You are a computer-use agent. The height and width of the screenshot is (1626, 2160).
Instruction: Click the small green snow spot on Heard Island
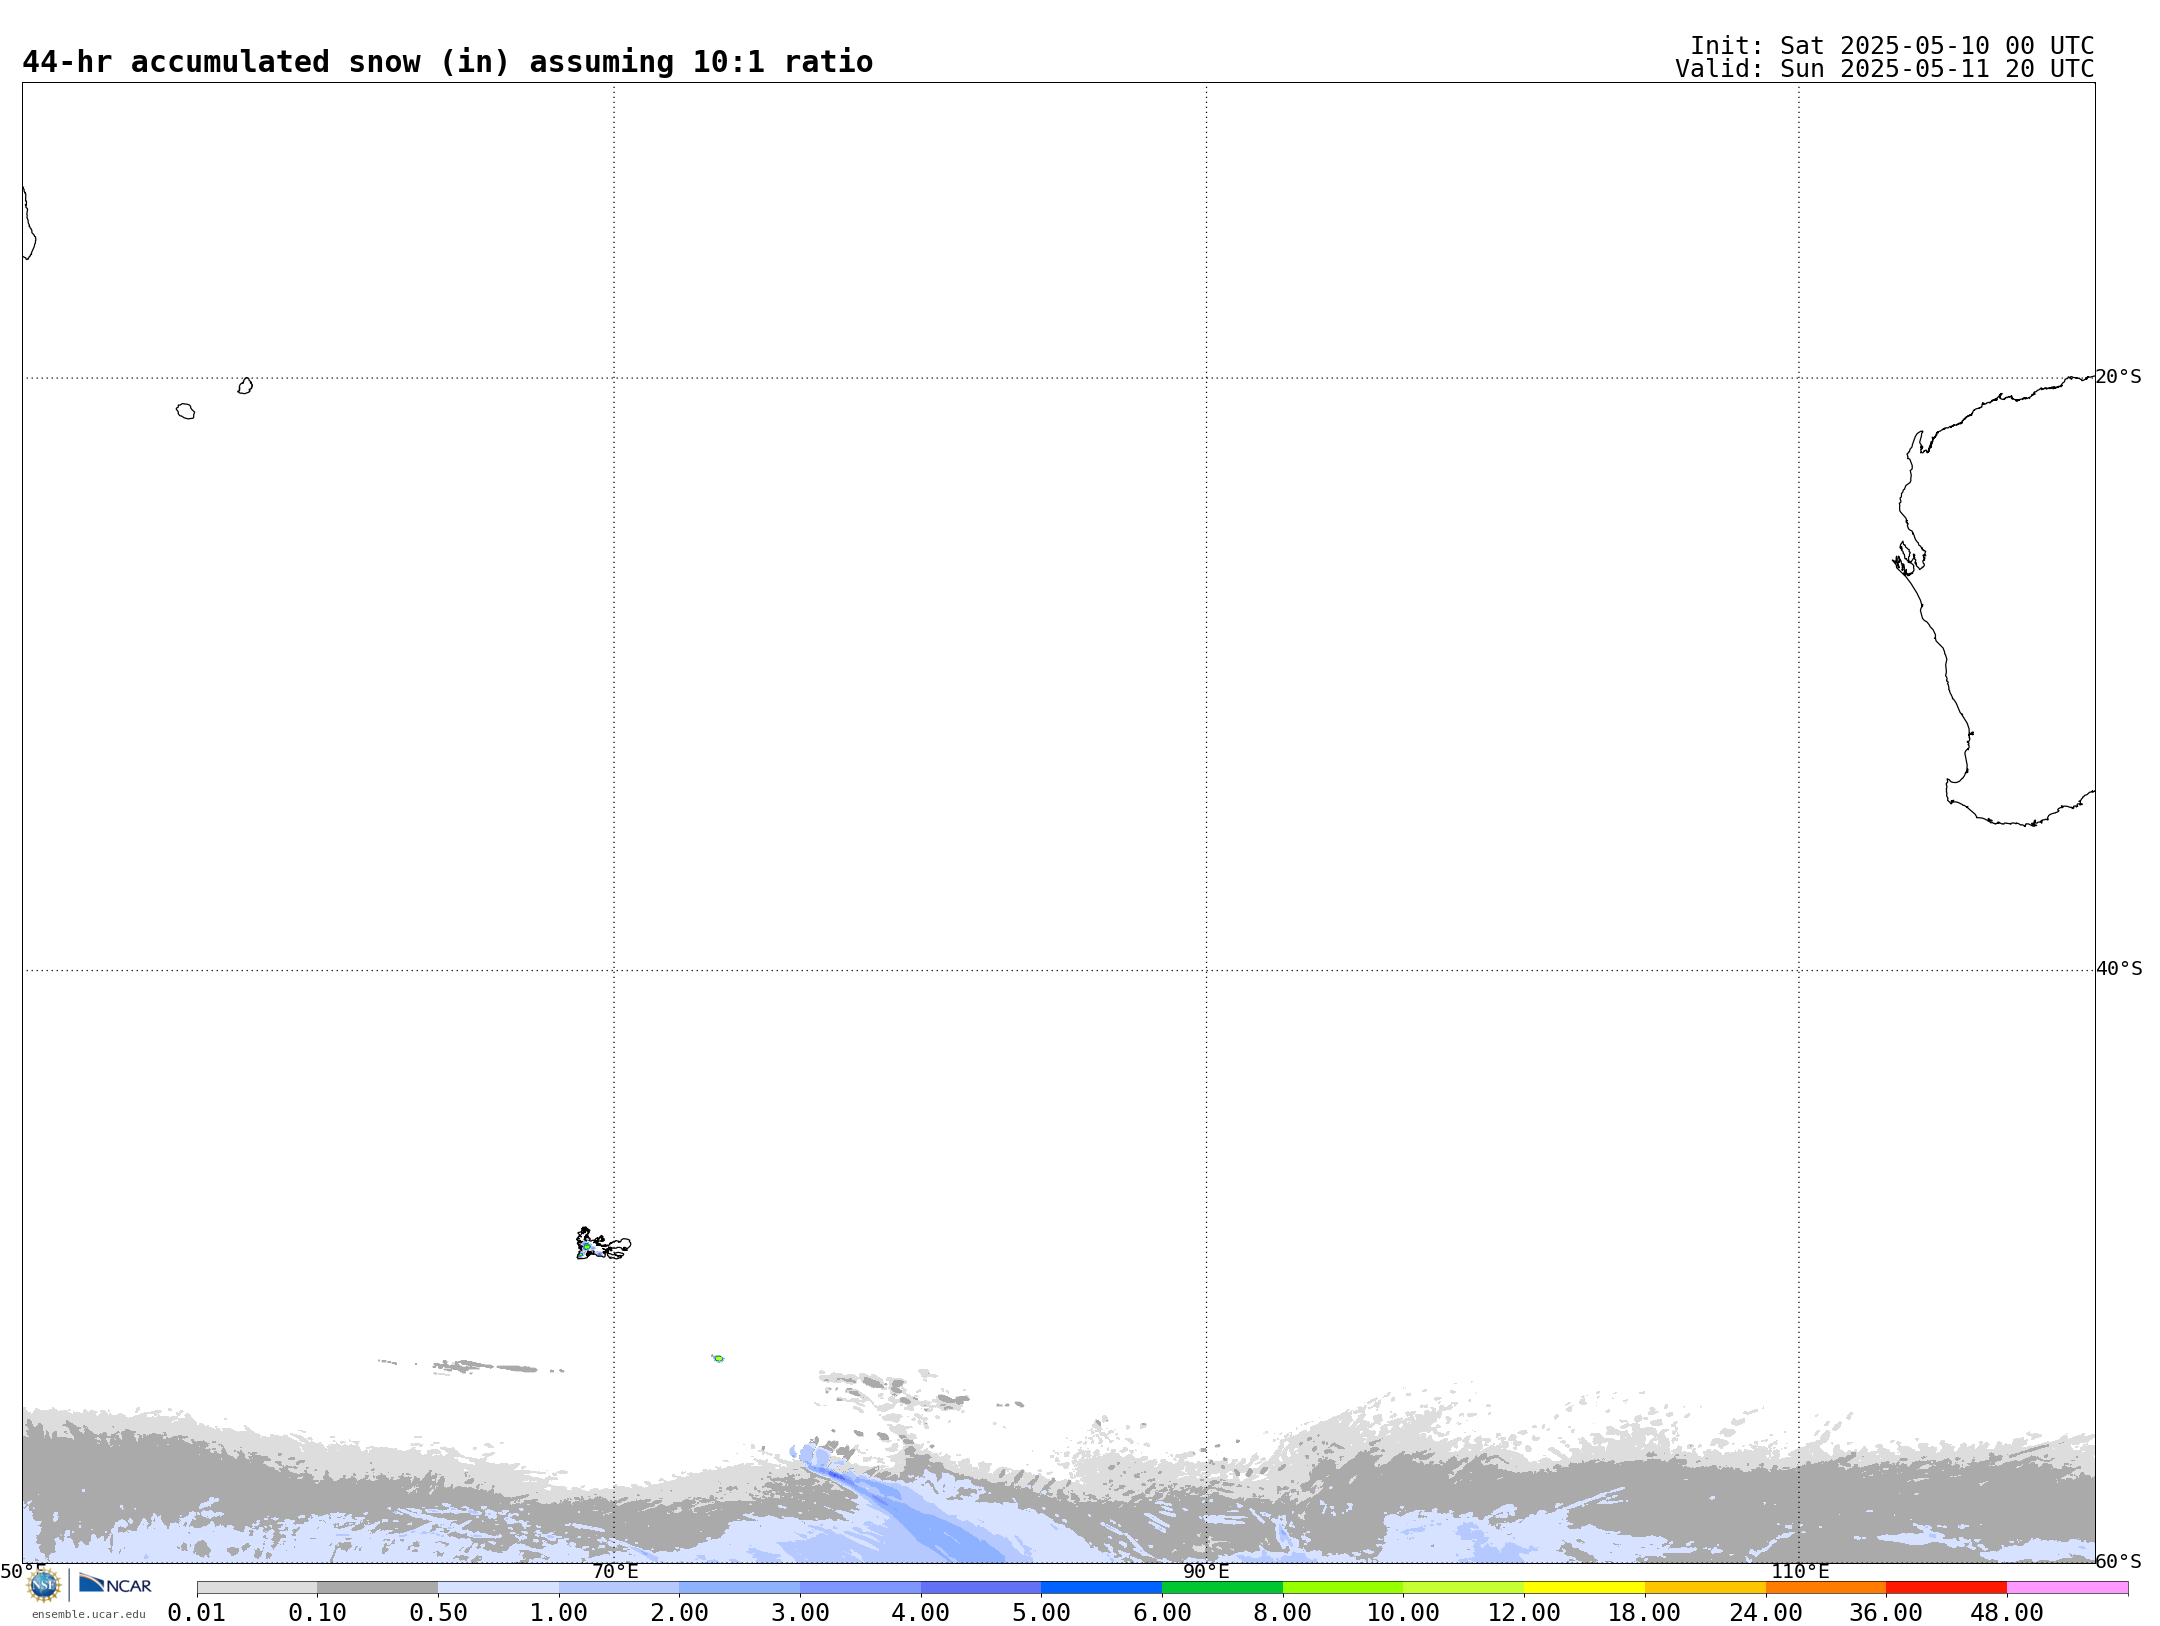[x=718, y=1358]
